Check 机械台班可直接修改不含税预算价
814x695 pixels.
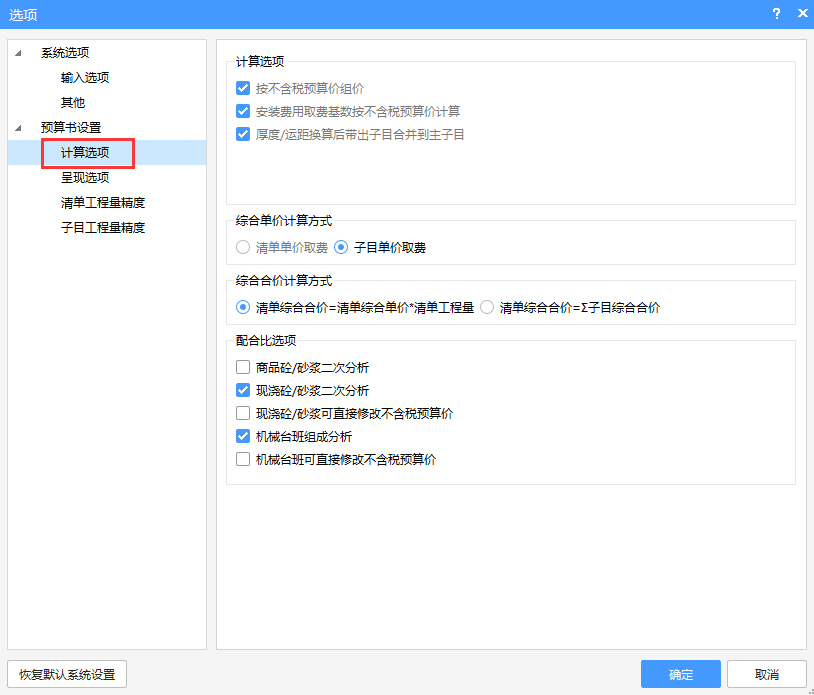(243, 460)
